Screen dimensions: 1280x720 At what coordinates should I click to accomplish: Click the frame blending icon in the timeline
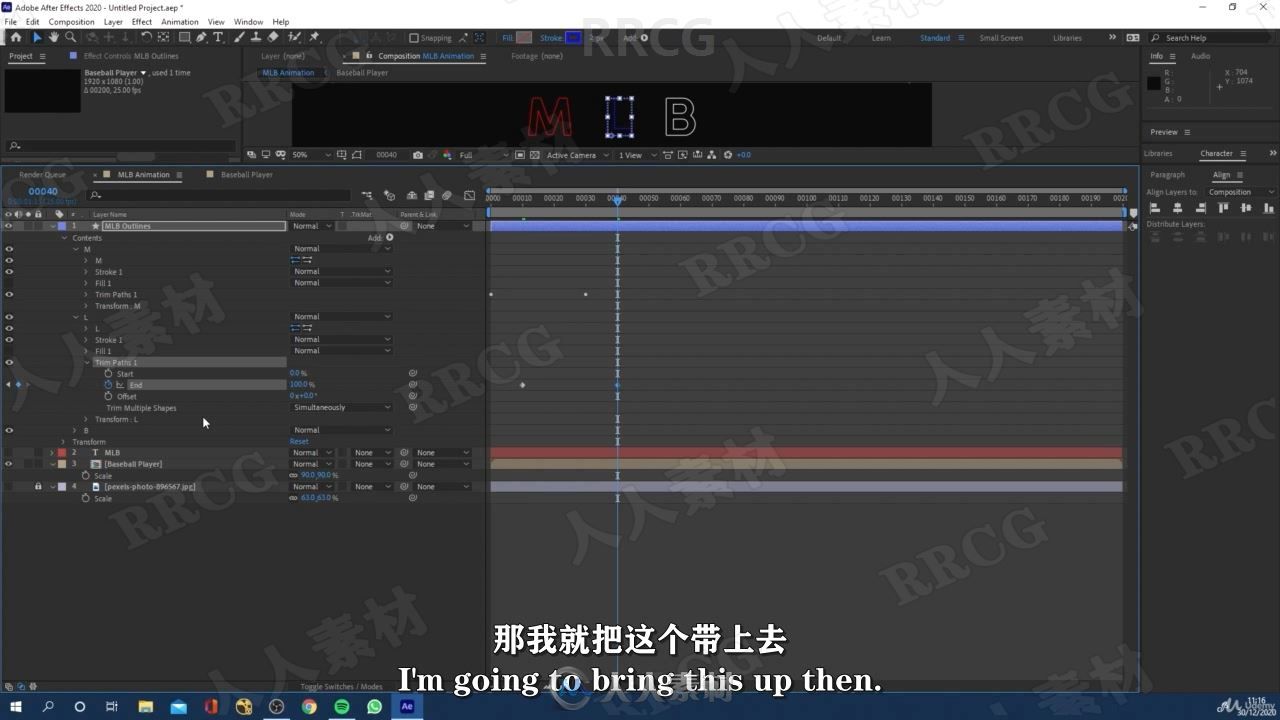tap(429, 195)
